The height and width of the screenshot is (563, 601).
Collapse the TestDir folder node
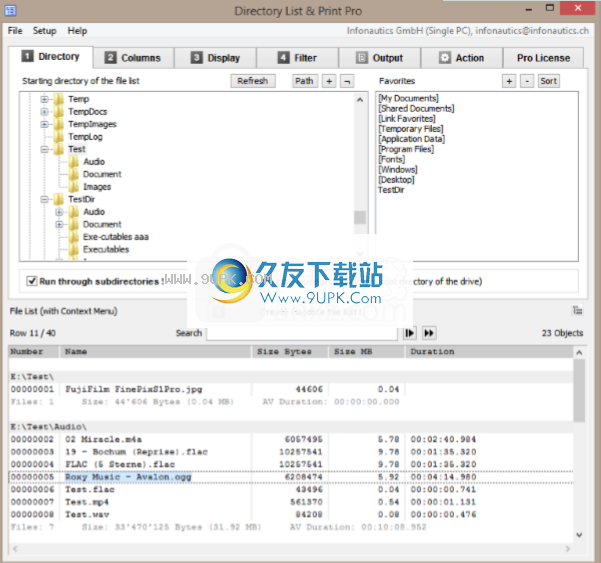coord(44,200)
